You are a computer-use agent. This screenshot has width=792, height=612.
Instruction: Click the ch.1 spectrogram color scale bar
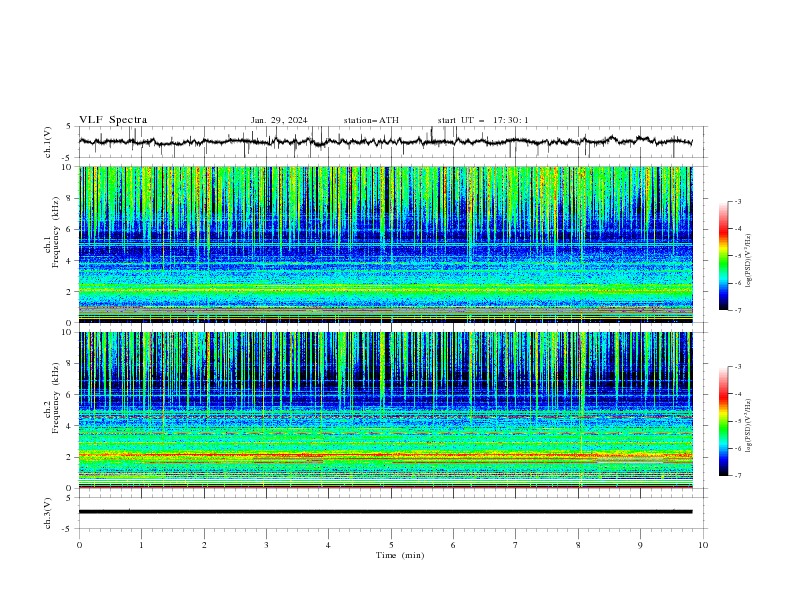(x=723, y=256)
